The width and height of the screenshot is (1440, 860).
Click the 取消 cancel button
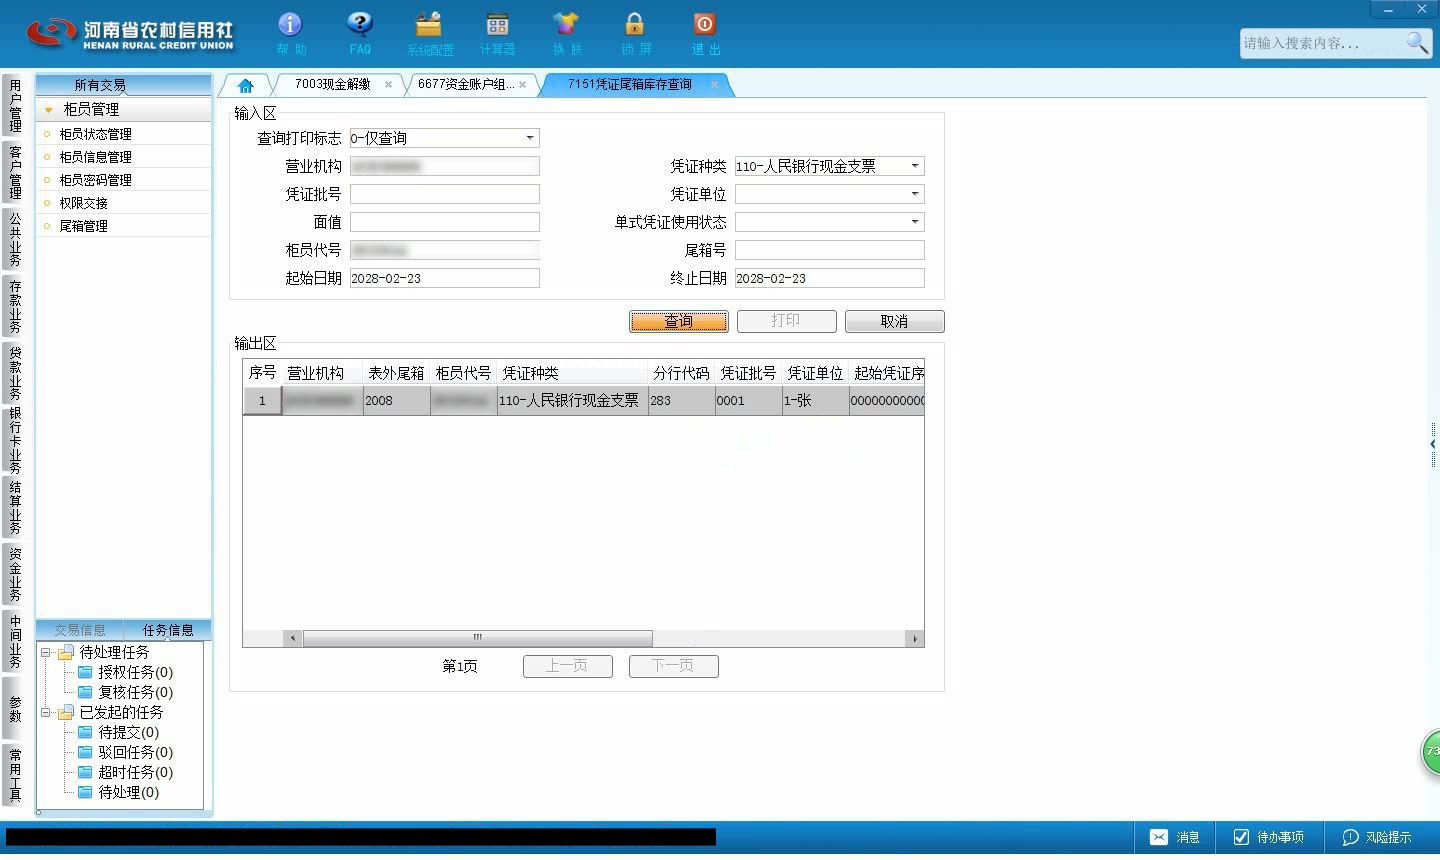pyautogui.click(x=894, y=321)
